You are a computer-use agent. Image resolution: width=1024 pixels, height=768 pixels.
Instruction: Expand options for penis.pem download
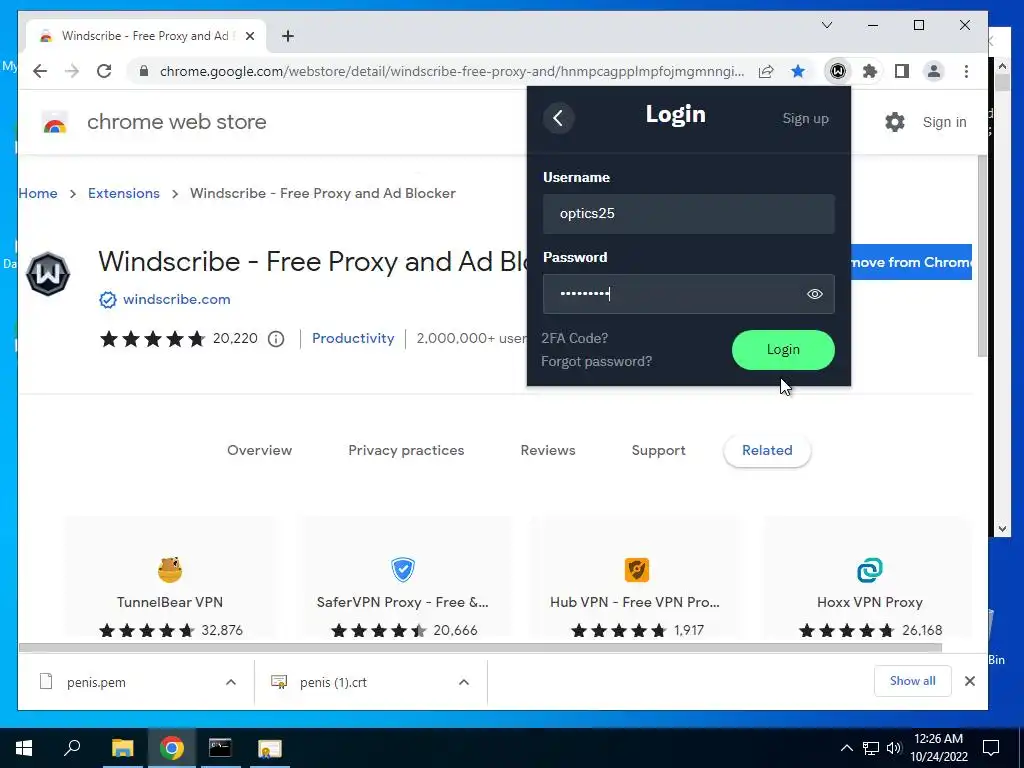(x=231, y=682)
